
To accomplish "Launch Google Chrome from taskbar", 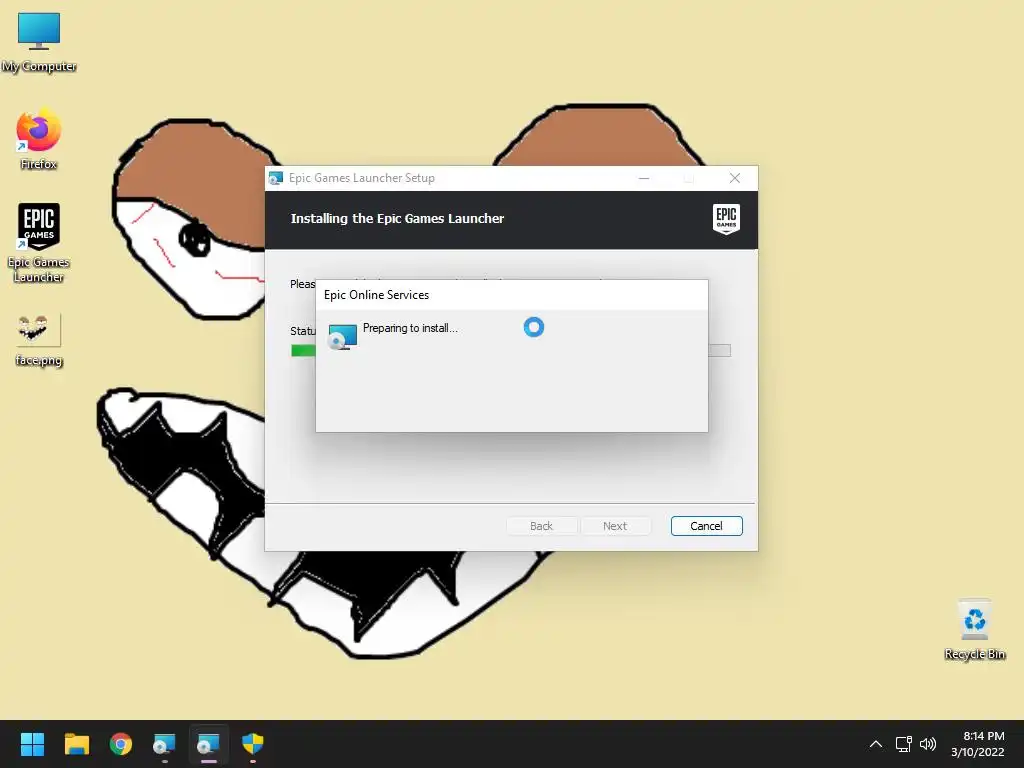I will pyautogui.click(x=121, y=744).
